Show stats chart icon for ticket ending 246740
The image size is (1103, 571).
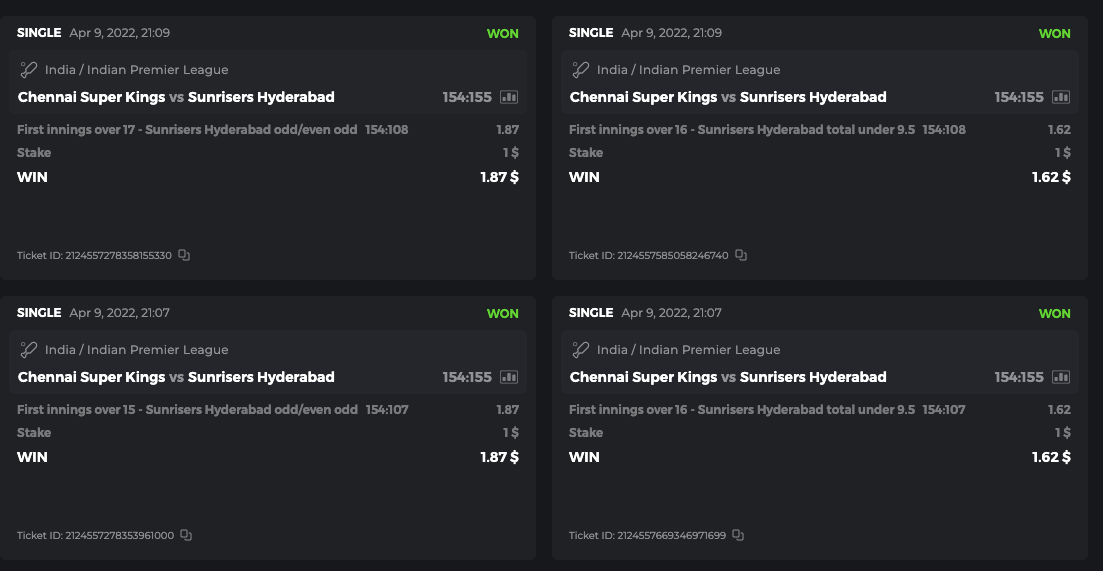[1061, 97]
